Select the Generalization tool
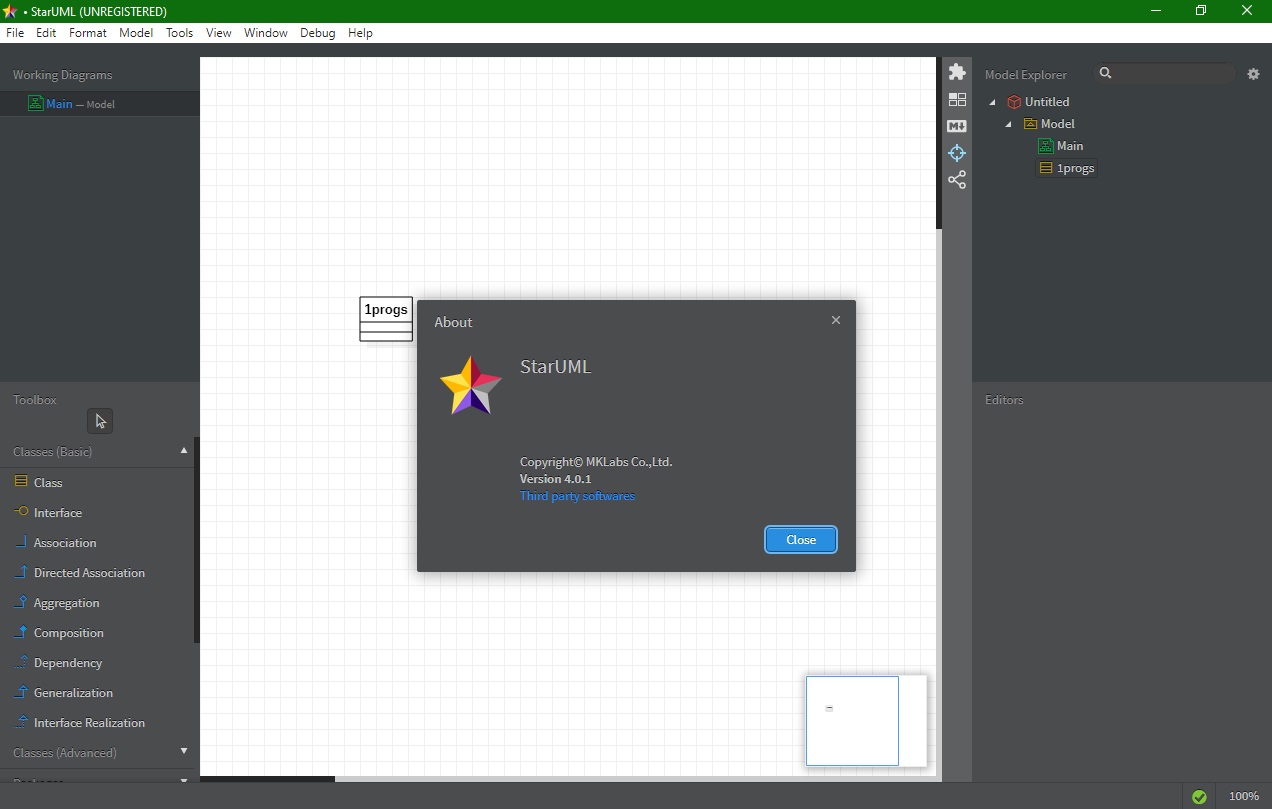This screenshot has width=1272, height=809. [x=96, y=692]
